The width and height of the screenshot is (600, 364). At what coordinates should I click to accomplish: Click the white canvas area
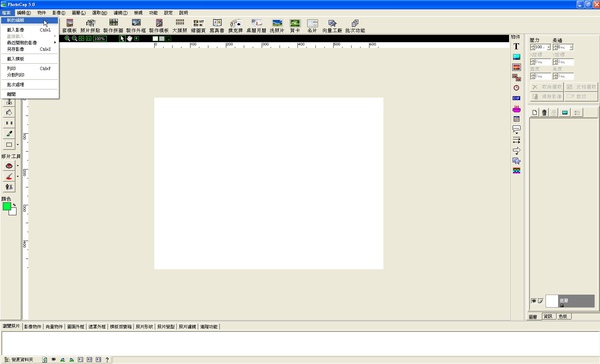pos(269,183)
